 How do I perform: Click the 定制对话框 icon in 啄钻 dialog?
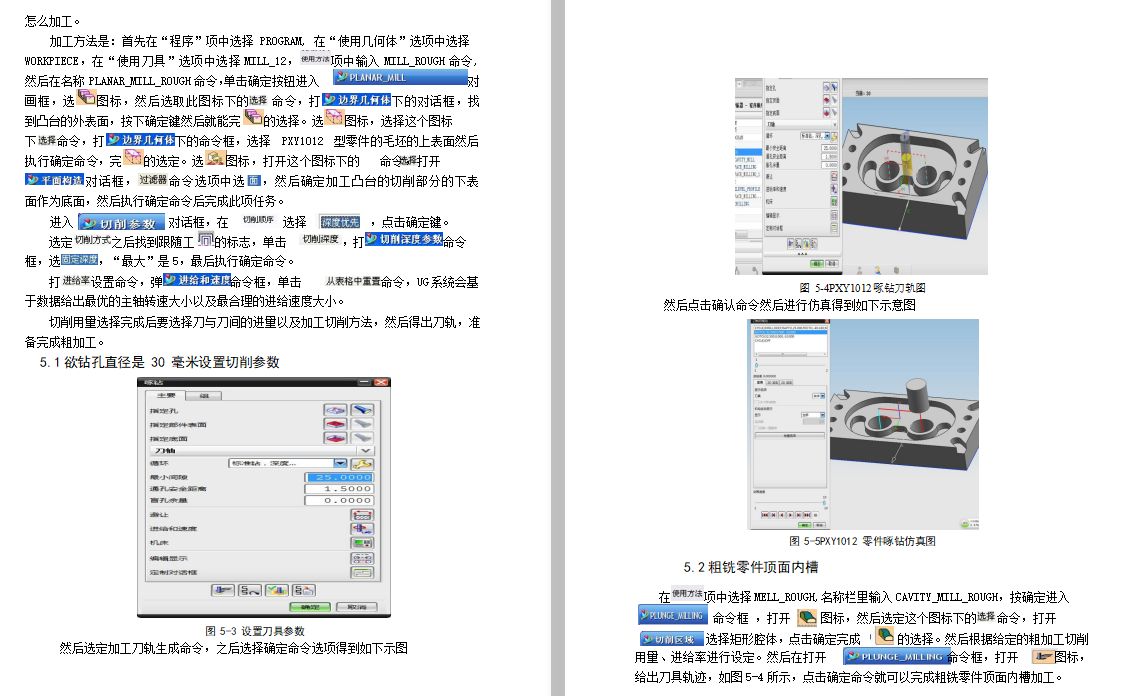pyautogui.click(x=362, y=573)
